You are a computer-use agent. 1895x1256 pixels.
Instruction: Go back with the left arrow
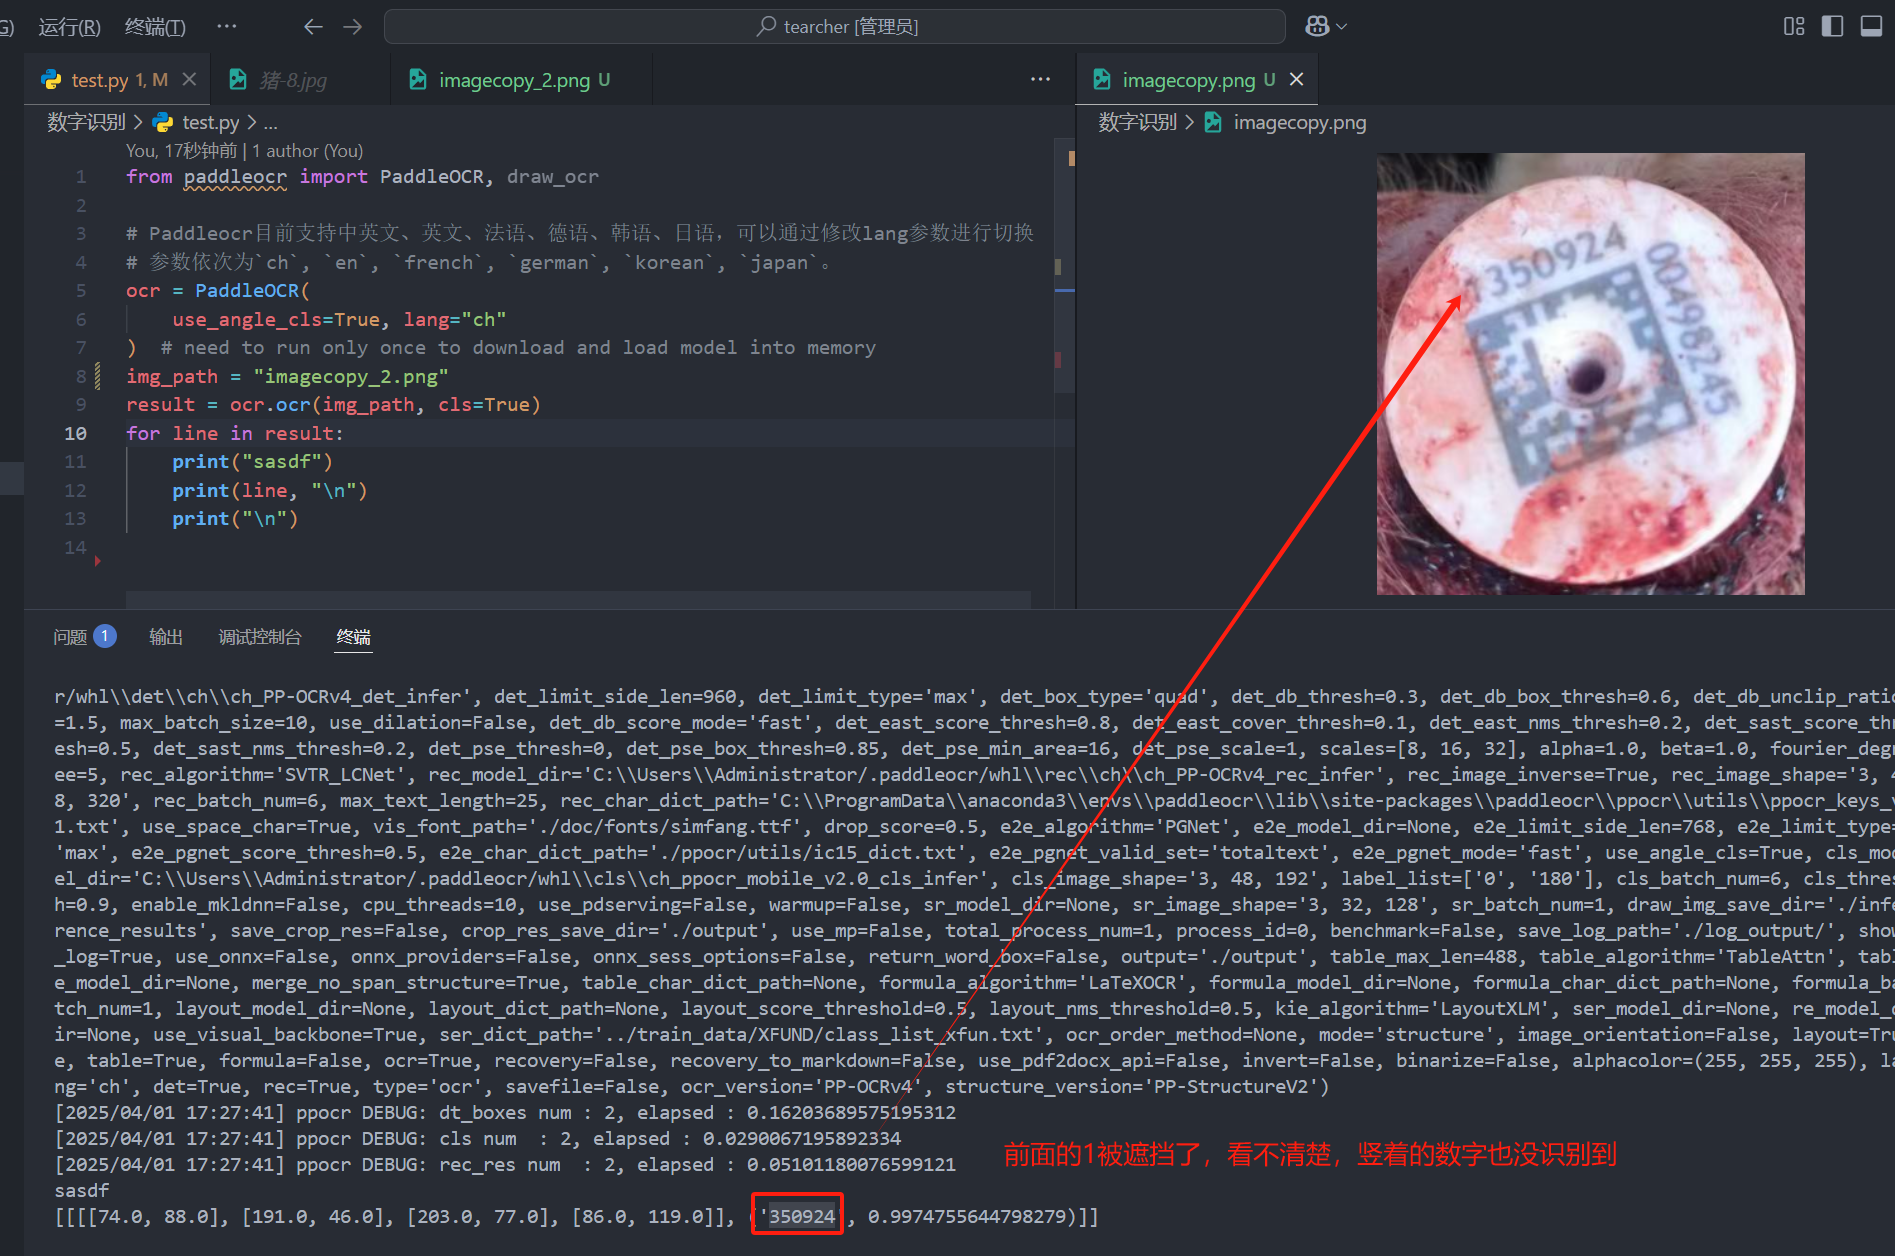313,27
